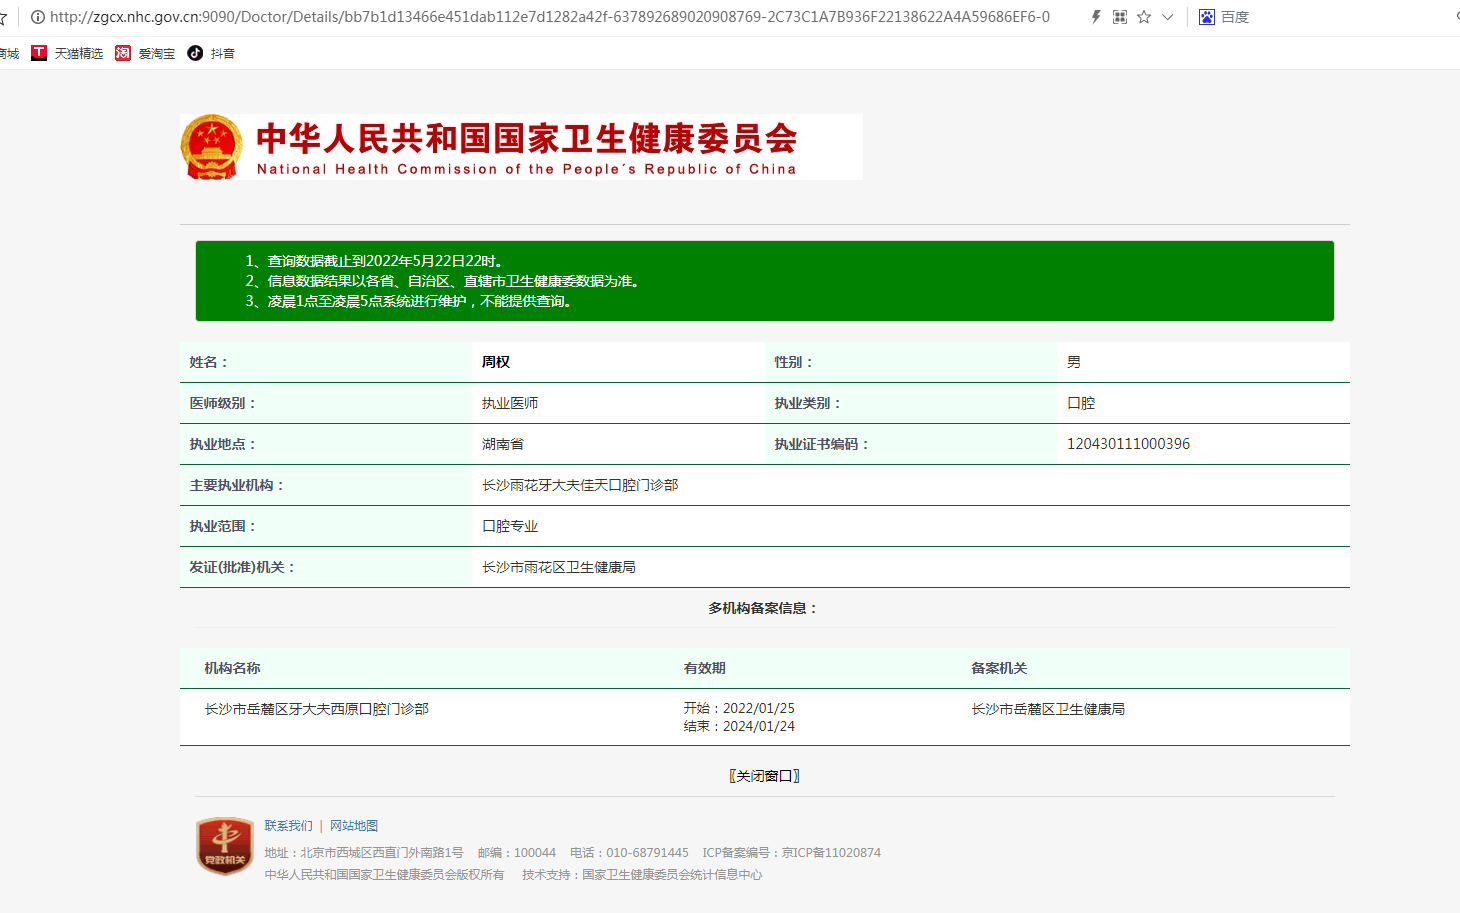Select the doctor name 周权

pos(496,362)
